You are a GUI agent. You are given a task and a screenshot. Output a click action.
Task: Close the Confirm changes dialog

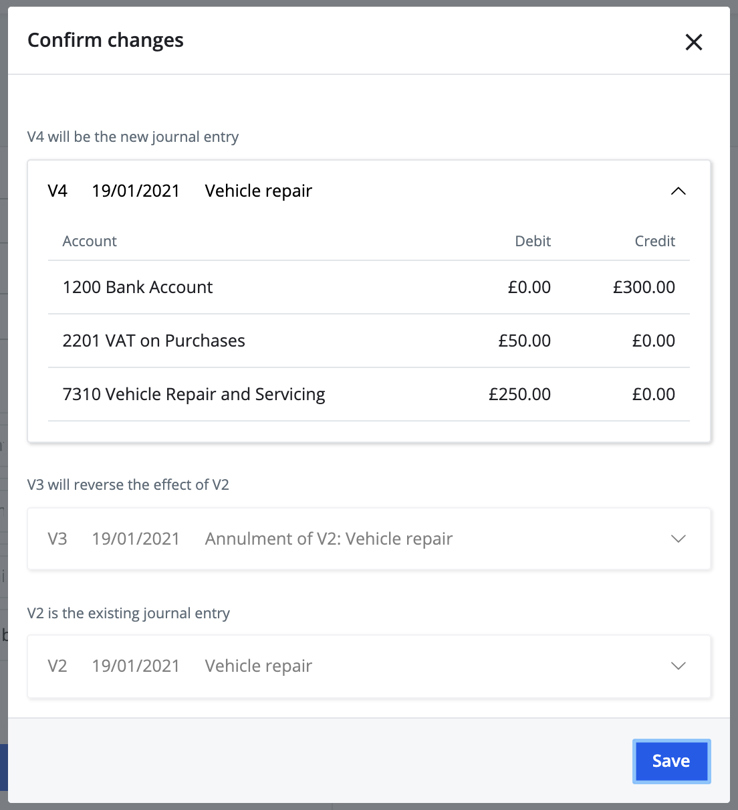point(693,42)
